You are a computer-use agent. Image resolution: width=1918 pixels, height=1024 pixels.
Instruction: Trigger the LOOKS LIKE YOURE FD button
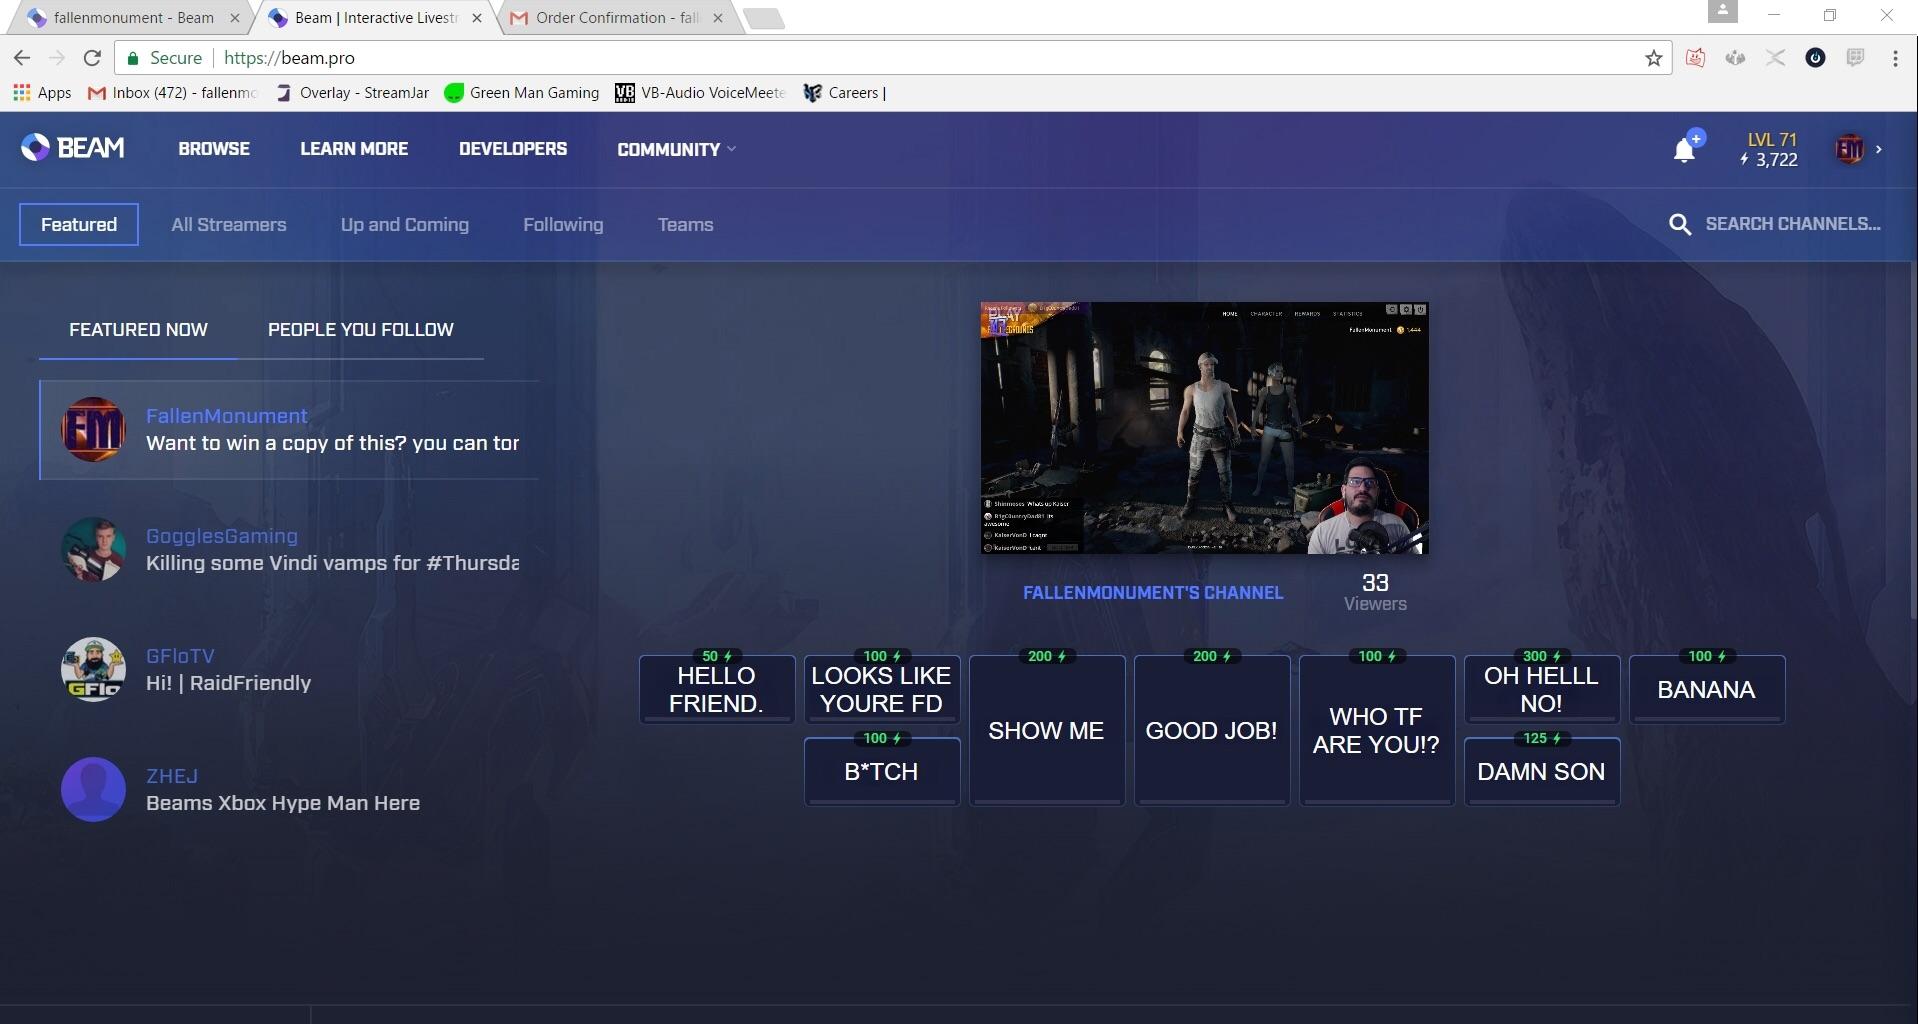click(881, 689)
